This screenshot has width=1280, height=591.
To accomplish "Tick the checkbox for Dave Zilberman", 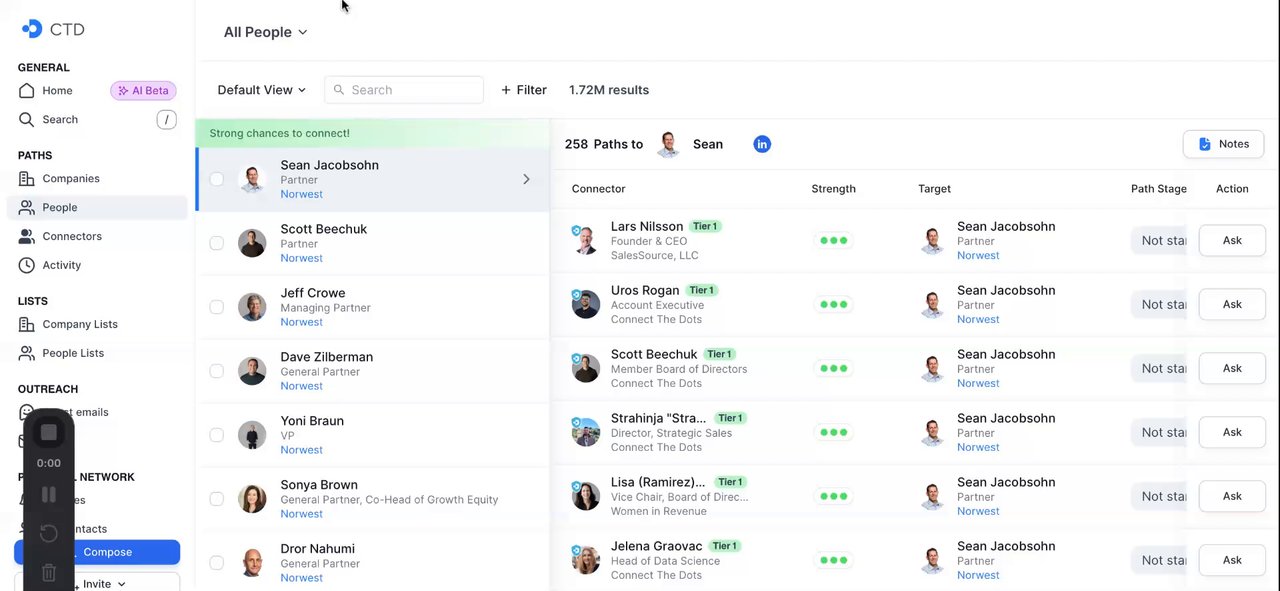I will pos(216,371).
